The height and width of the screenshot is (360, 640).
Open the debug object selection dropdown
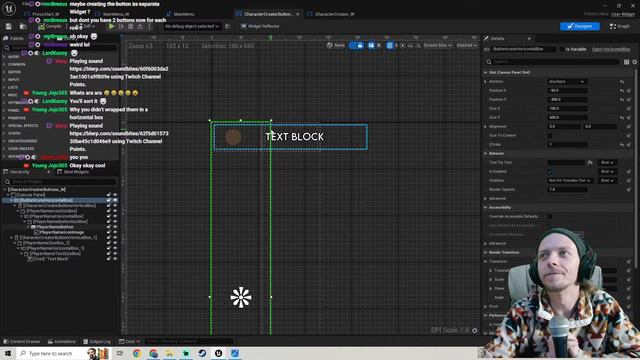coord(191,26)
